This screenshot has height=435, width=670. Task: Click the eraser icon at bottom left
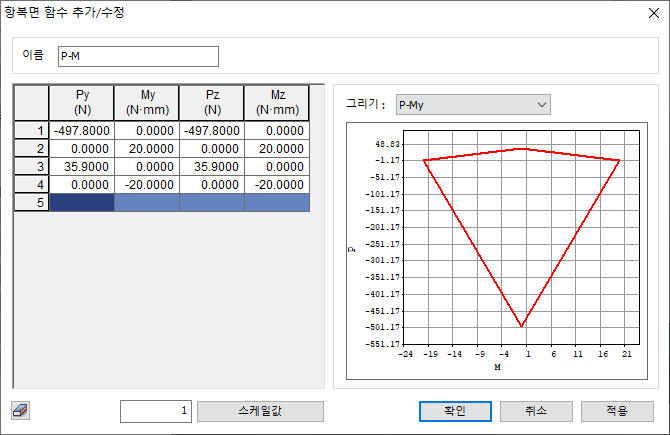coord(20,411)
